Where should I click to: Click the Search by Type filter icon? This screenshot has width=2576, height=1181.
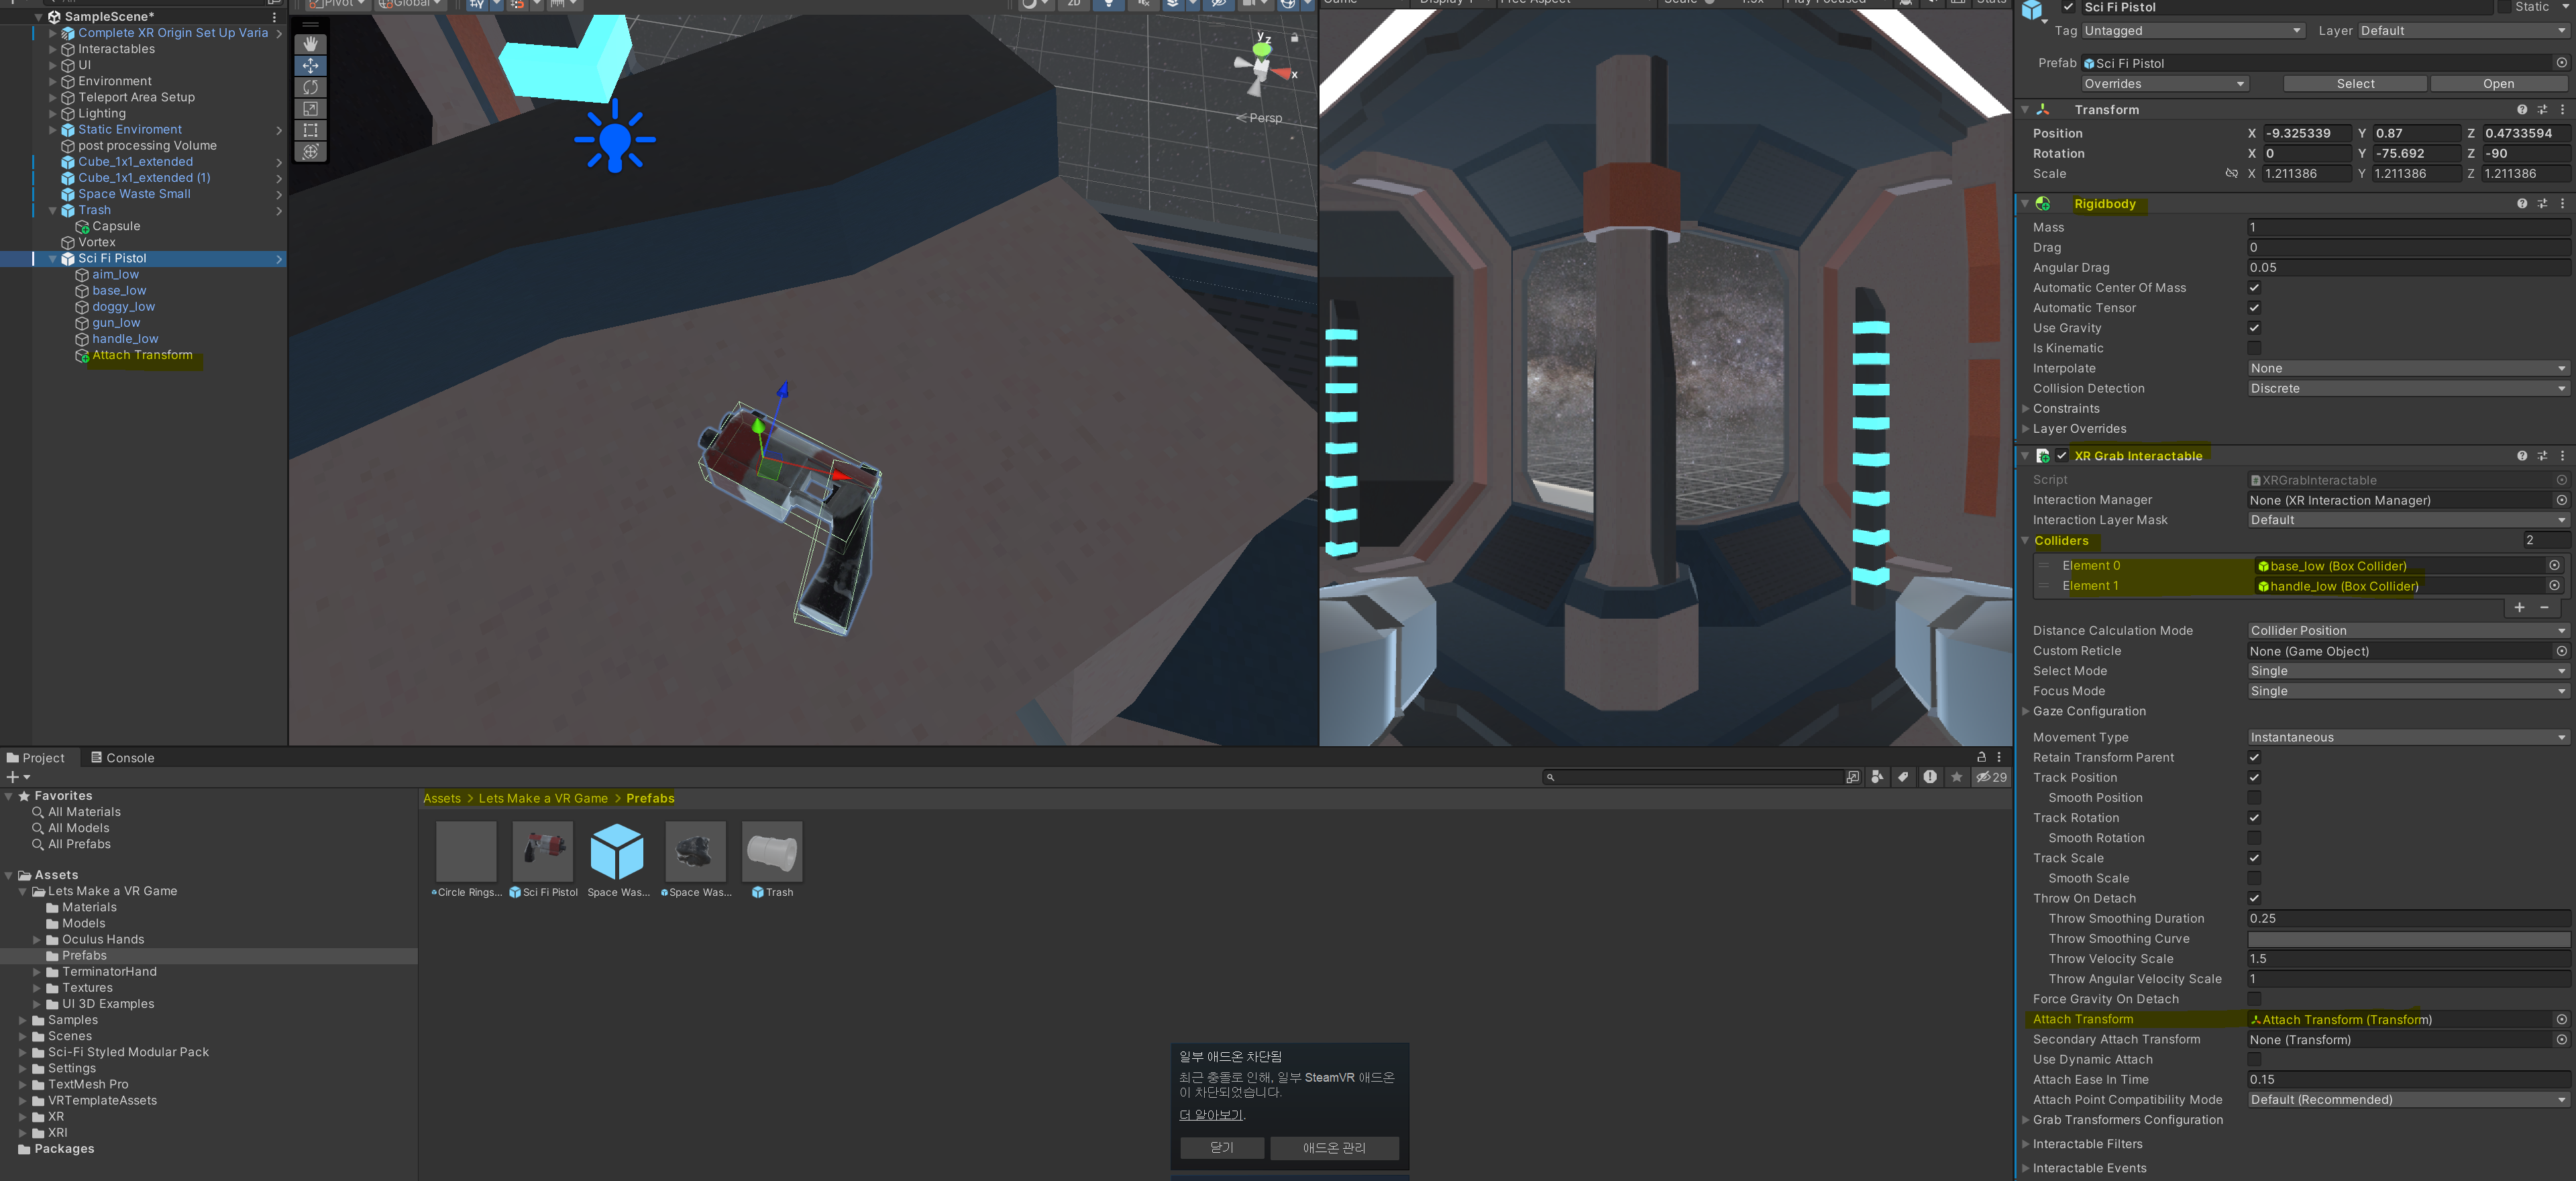[1877, 777]
